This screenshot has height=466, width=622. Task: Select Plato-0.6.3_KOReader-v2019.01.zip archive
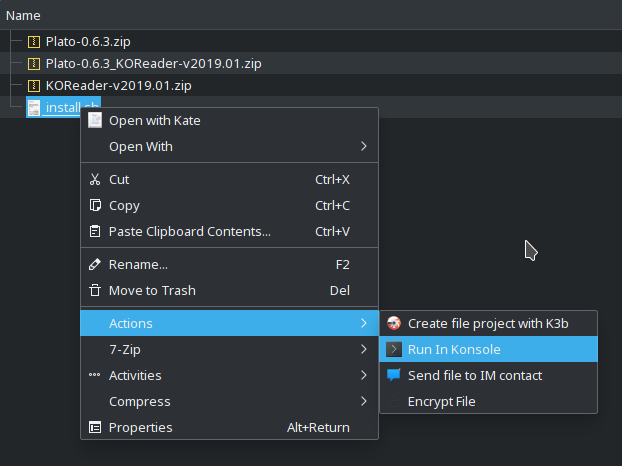click(153, 64)
